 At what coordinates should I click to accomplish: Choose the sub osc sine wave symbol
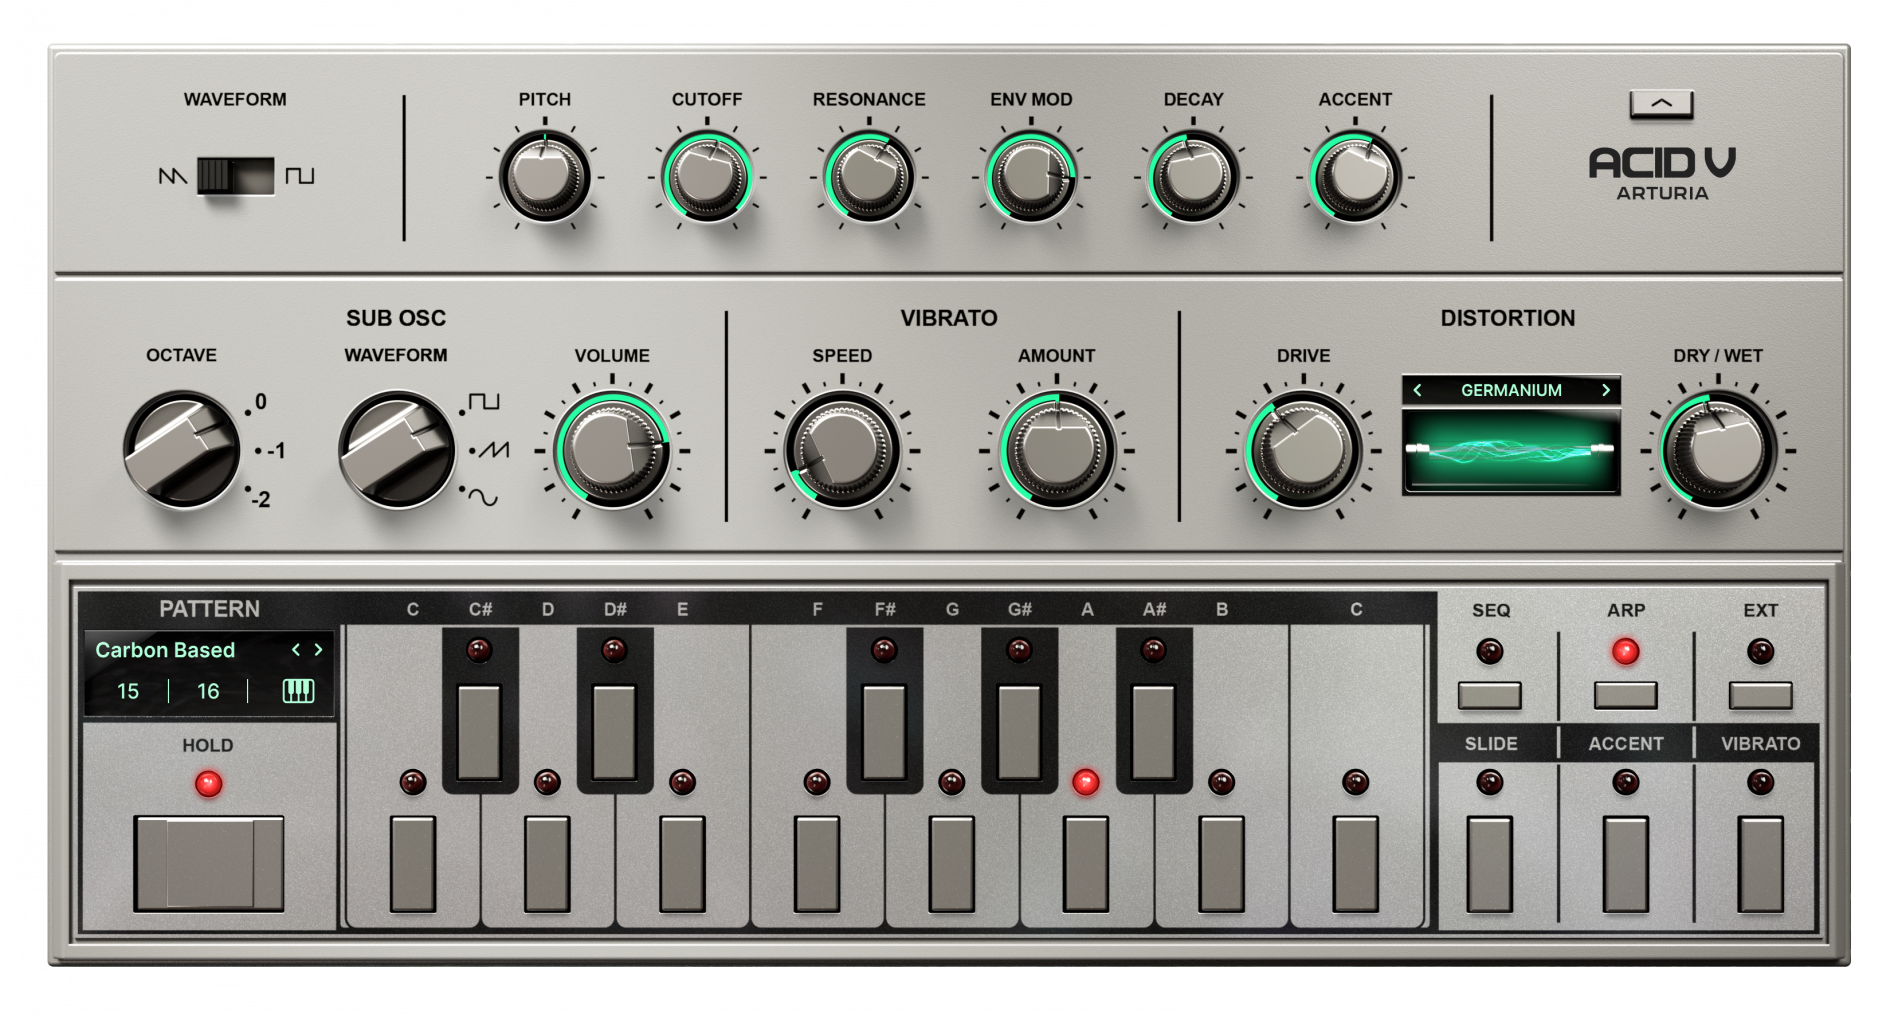pyautogui.click(x=483, y=497)
